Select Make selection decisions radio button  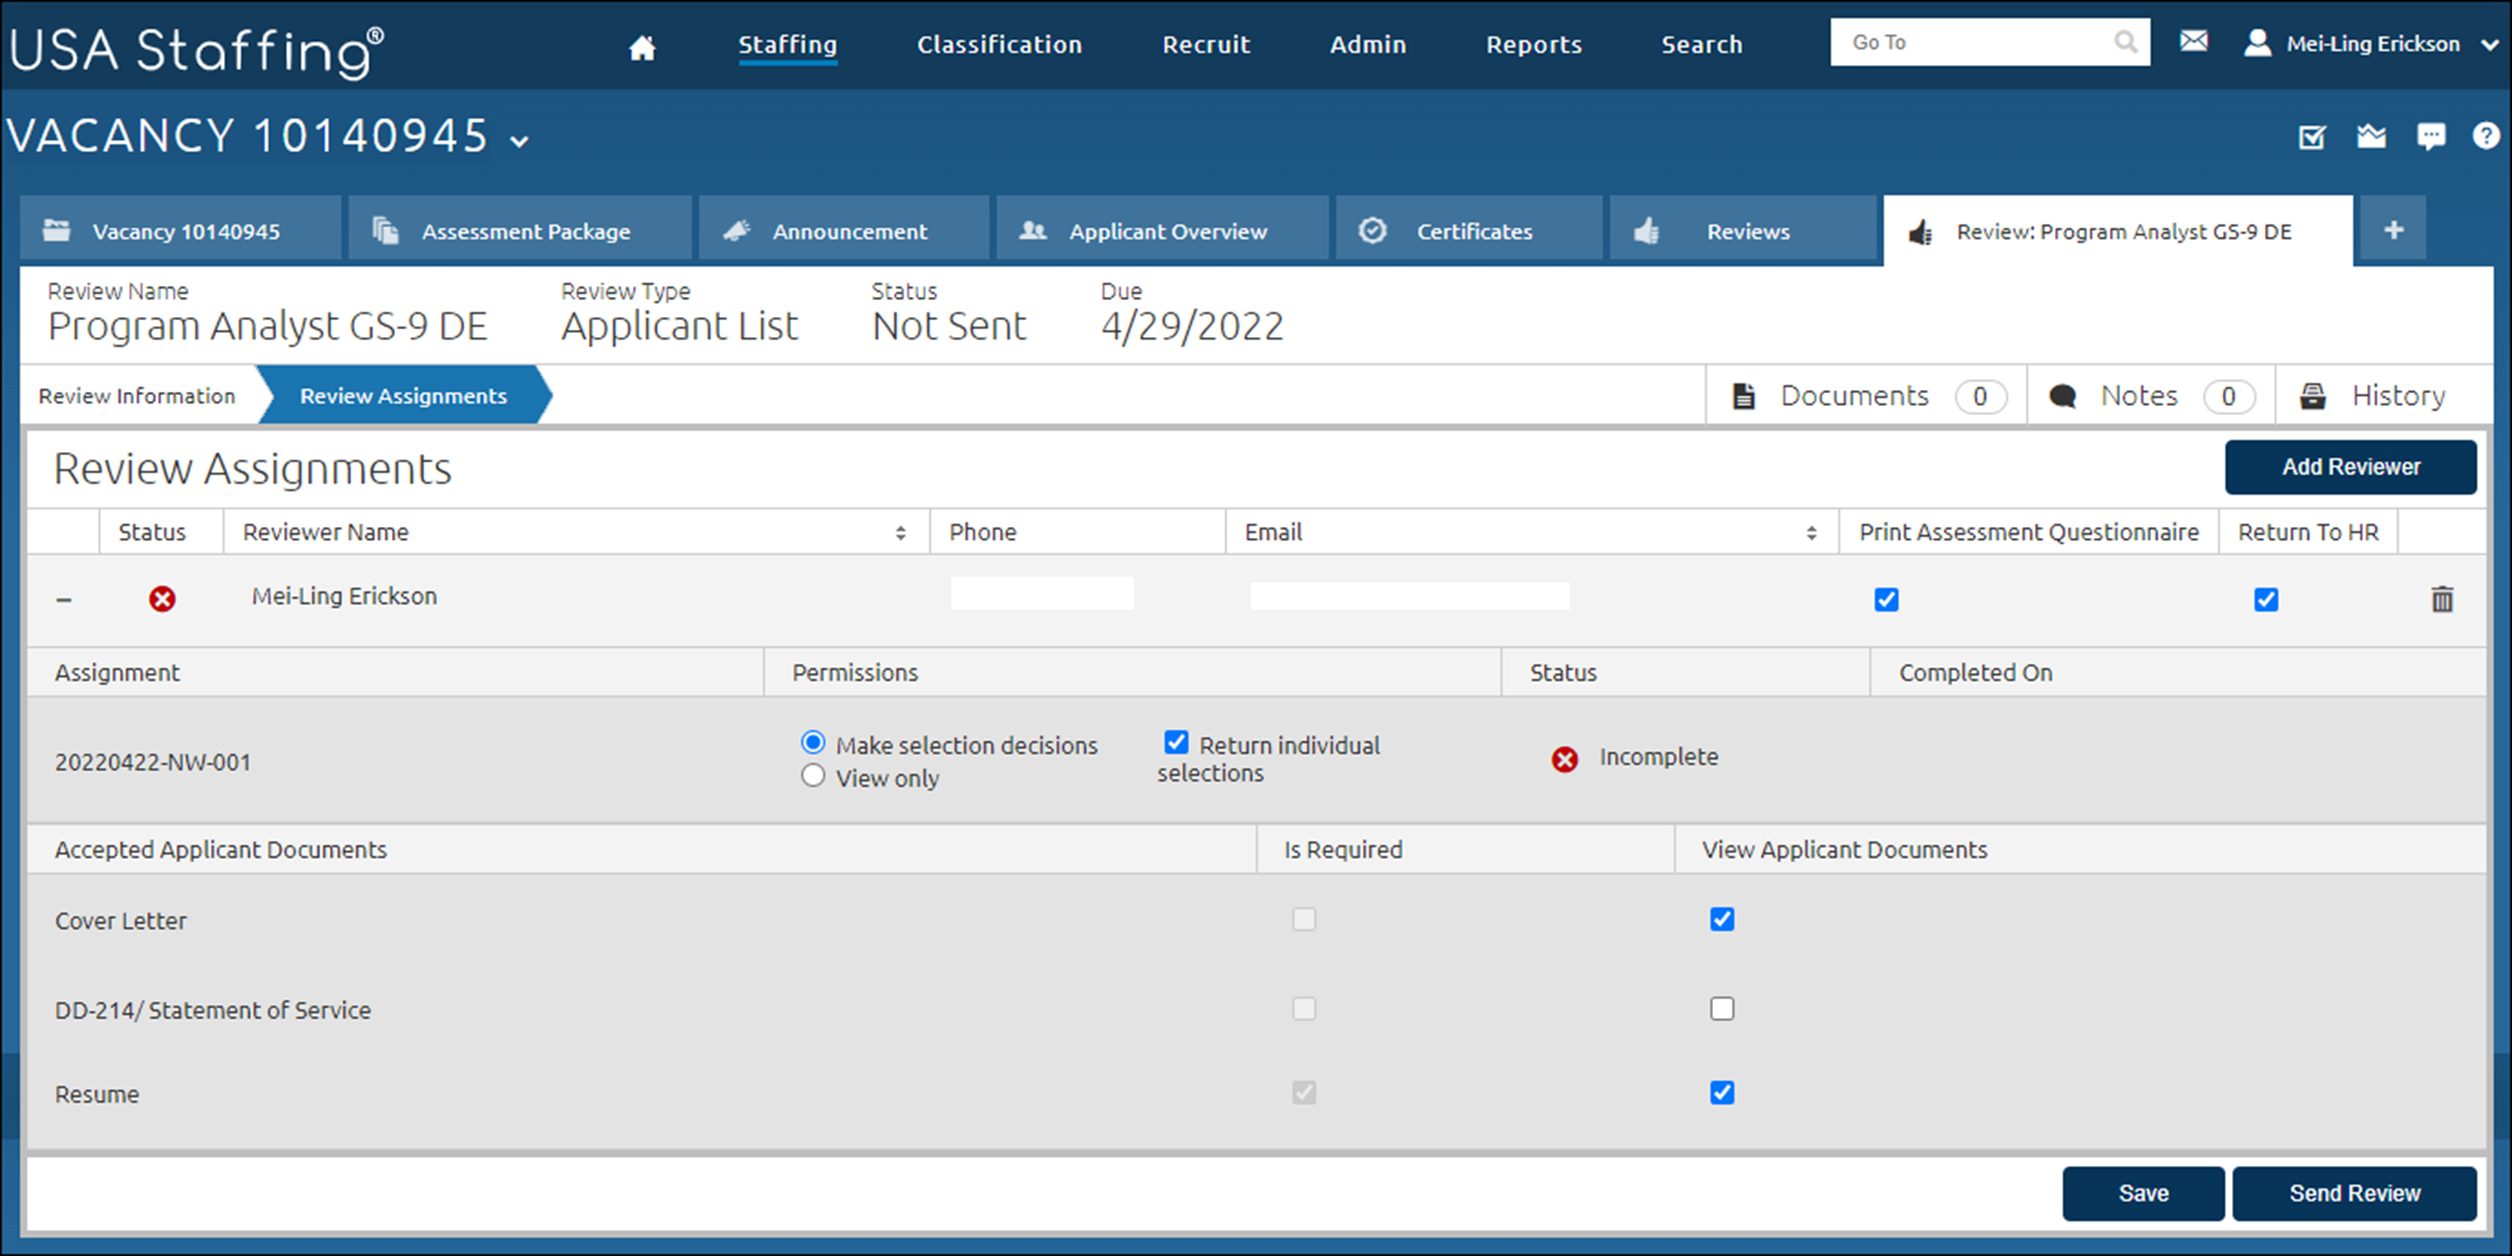(x=813, y=743)
